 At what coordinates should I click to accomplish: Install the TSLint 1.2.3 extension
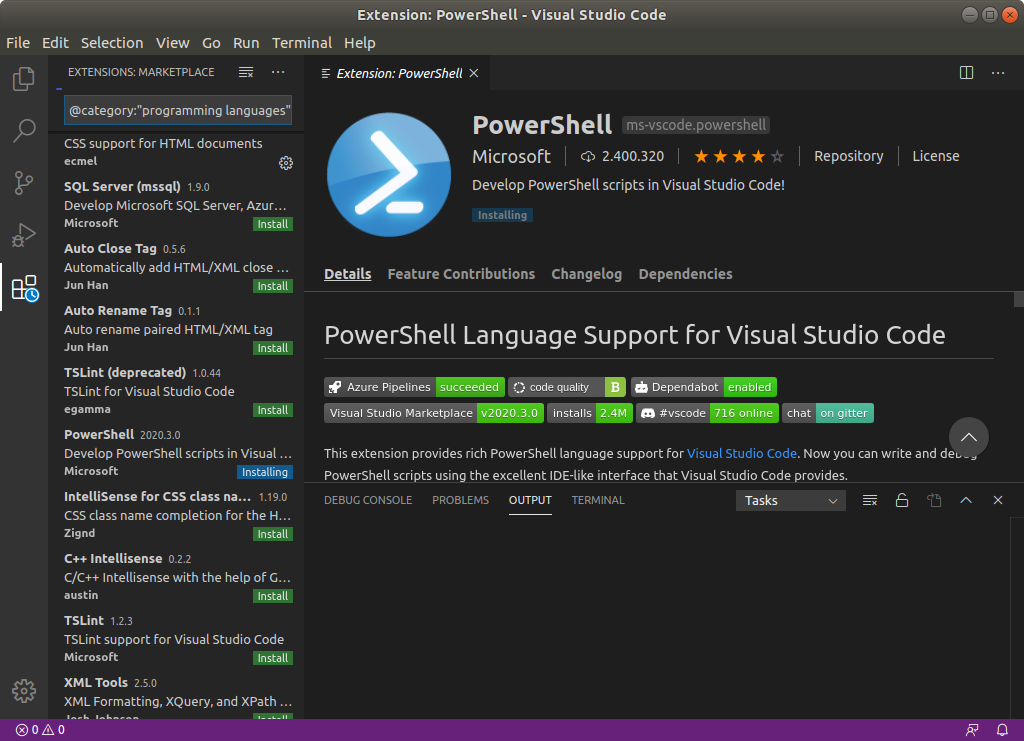click(273, 658)
